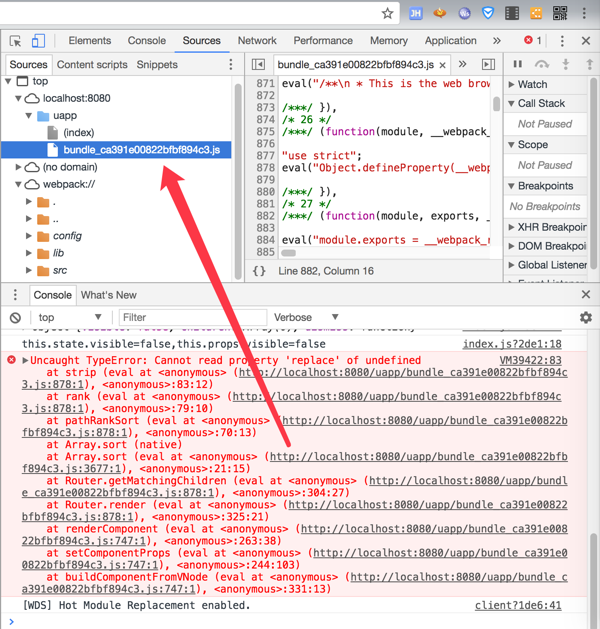Viewport: 600px width, 629px height.
Task: Open the film strip extension icon
Action: point(512,13)
